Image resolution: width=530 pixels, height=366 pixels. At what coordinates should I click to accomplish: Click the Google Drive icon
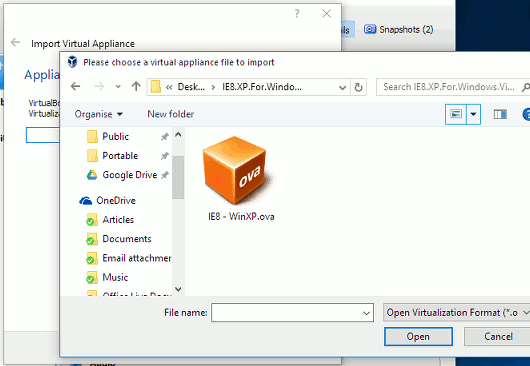(x=92, y=175)
